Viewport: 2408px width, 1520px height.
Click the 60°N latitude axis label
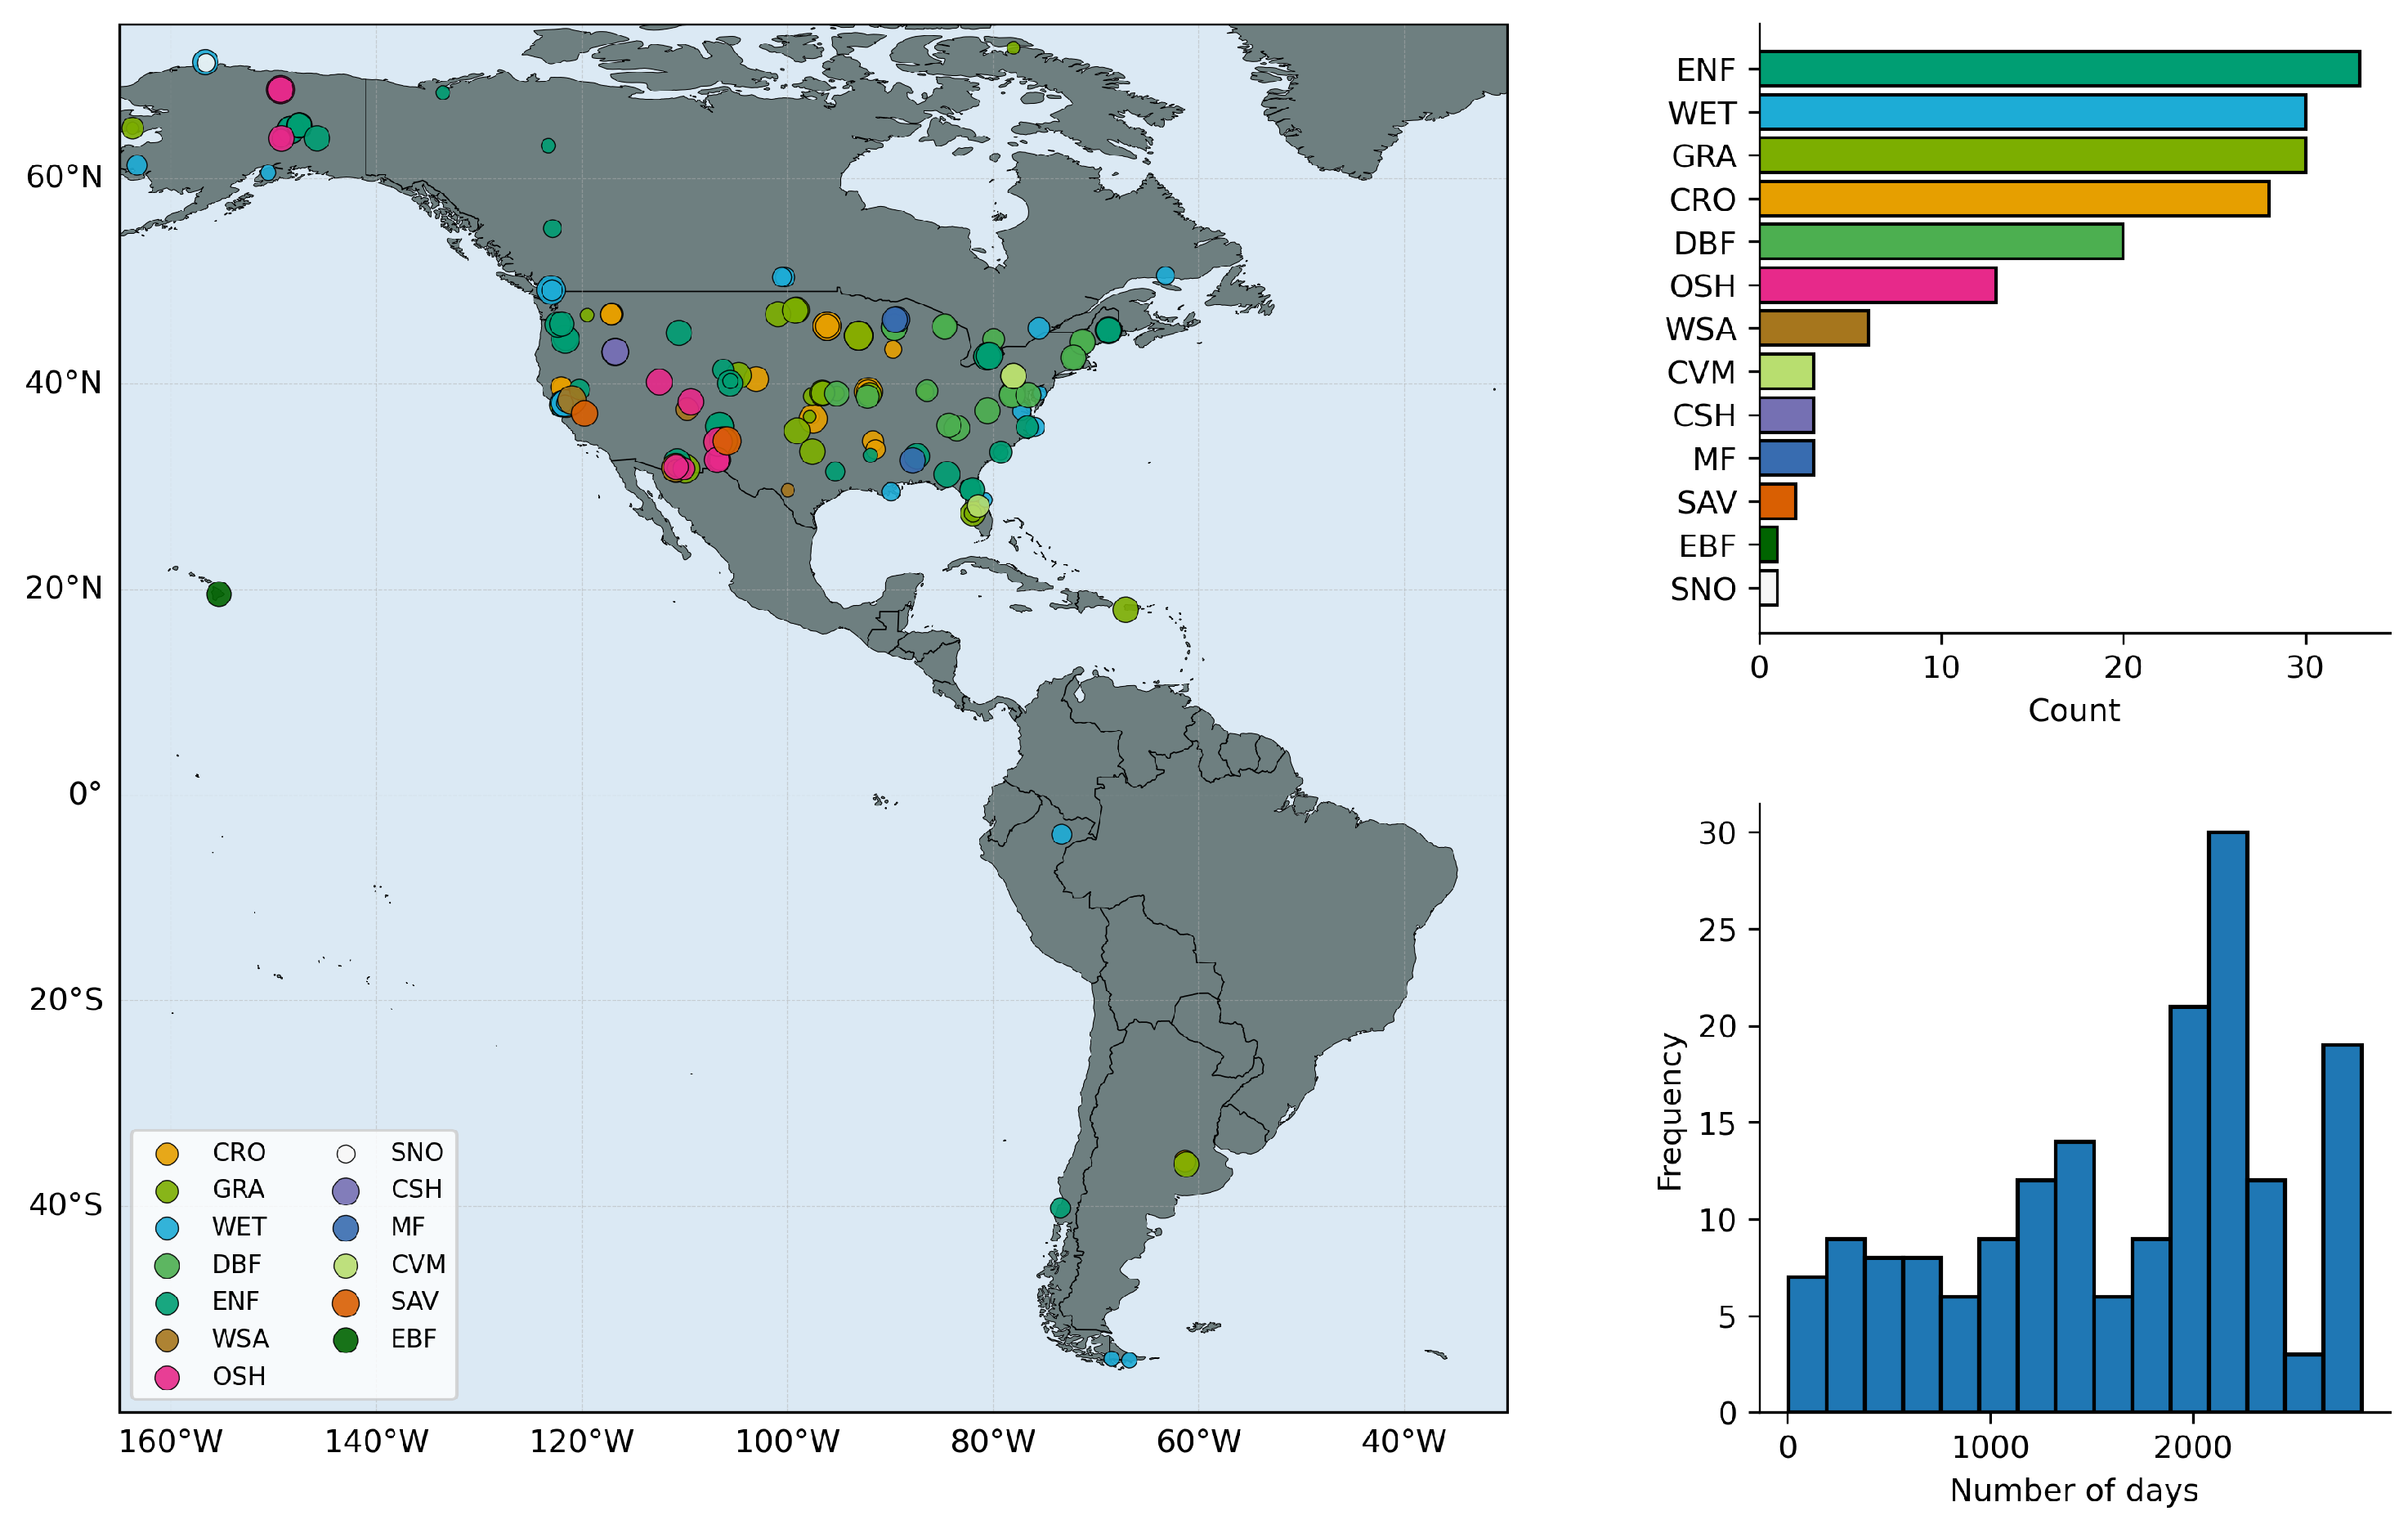(x=64, y=178)
